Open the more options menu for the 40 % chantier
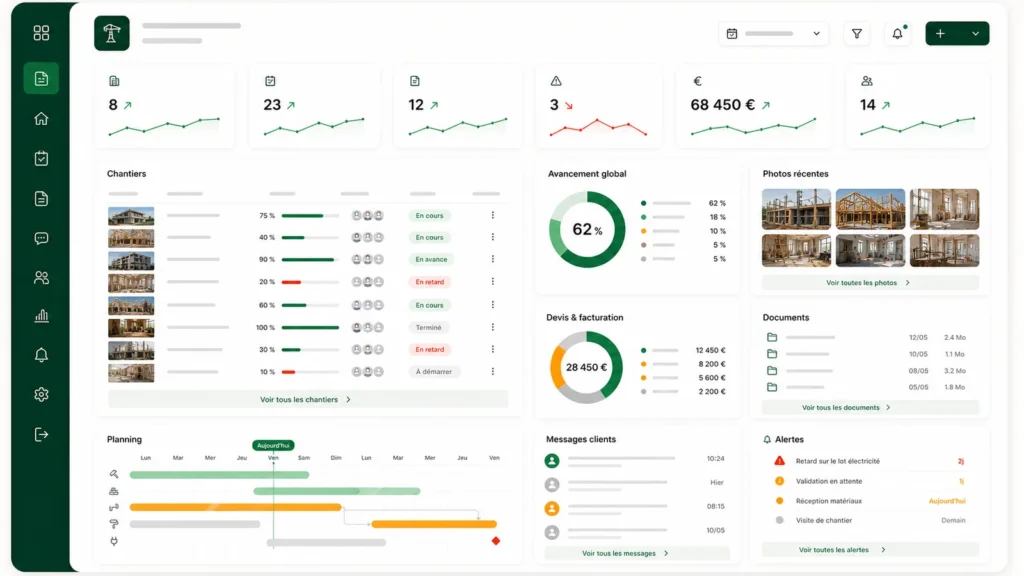The height and width of the screenshot is (576, 1024). pyautogui.click(x=492, y=237)
